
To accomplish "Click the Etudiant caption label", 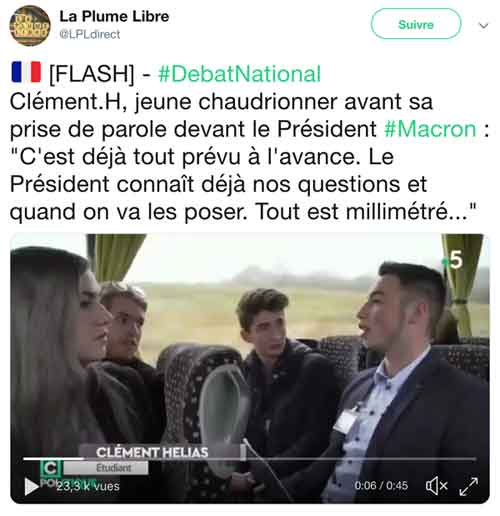I will pyautogui.click(x=113, y=468).
